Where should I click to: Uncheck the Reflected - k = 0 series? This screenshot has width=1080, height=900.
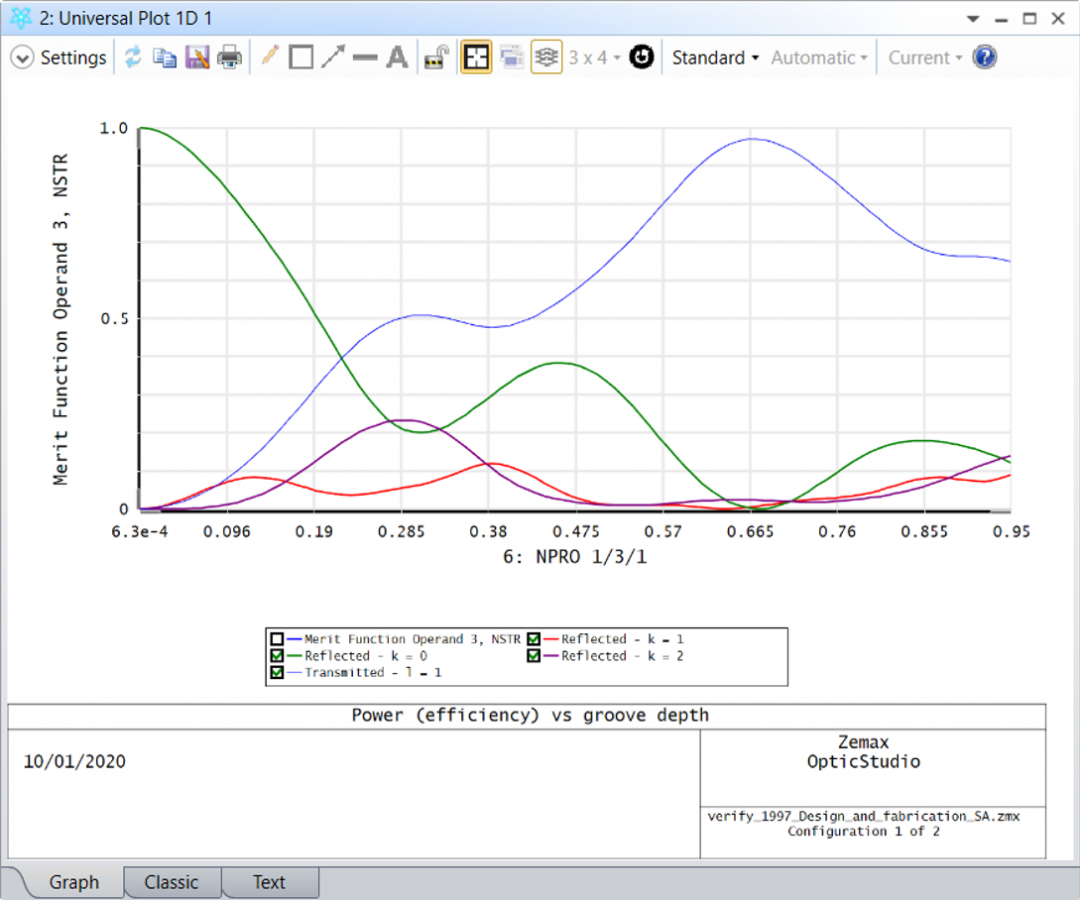pos(276,656)
